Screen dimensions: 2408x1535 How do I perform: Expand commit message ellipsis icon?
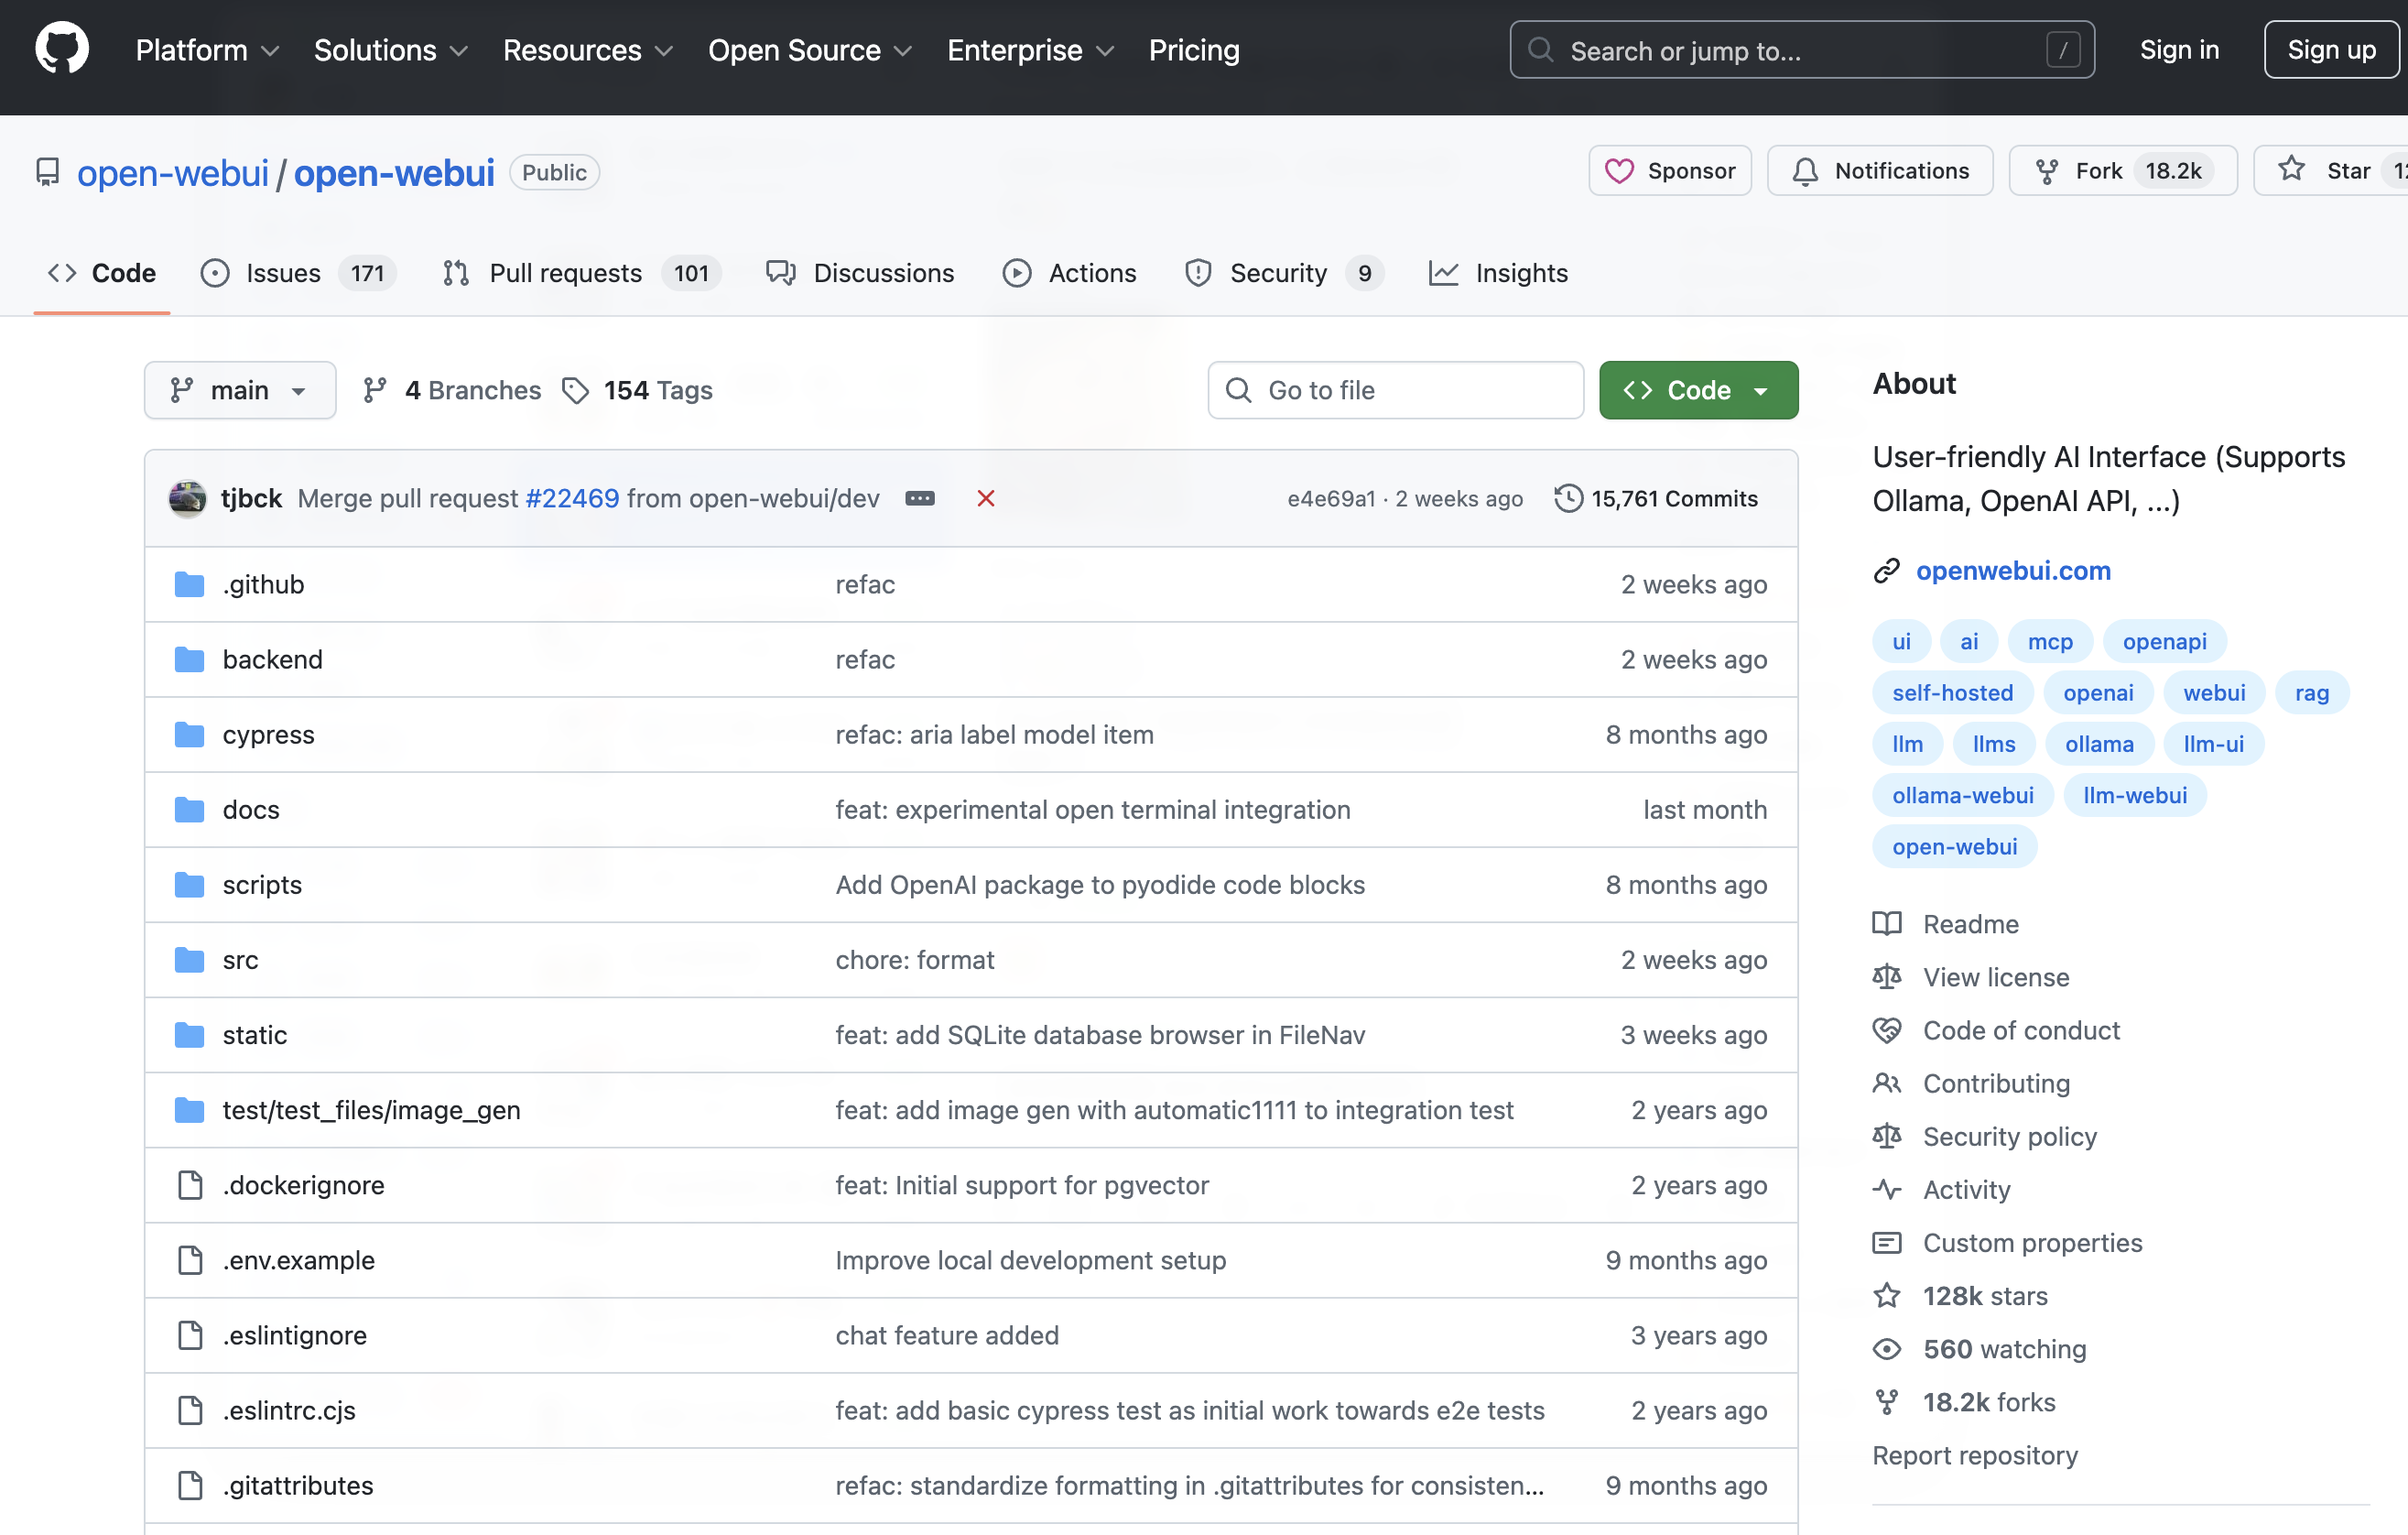tap(919, 498)
